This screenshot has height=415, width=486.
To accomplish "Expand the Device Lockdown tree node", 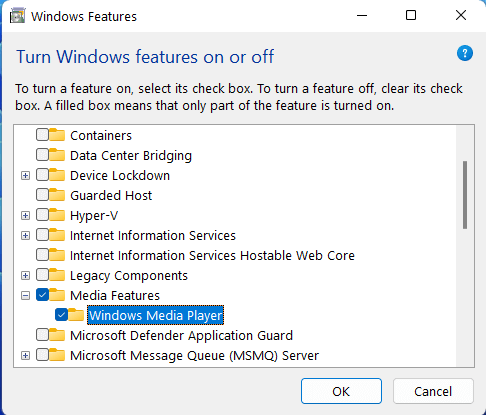I will (x=25, y=176).
